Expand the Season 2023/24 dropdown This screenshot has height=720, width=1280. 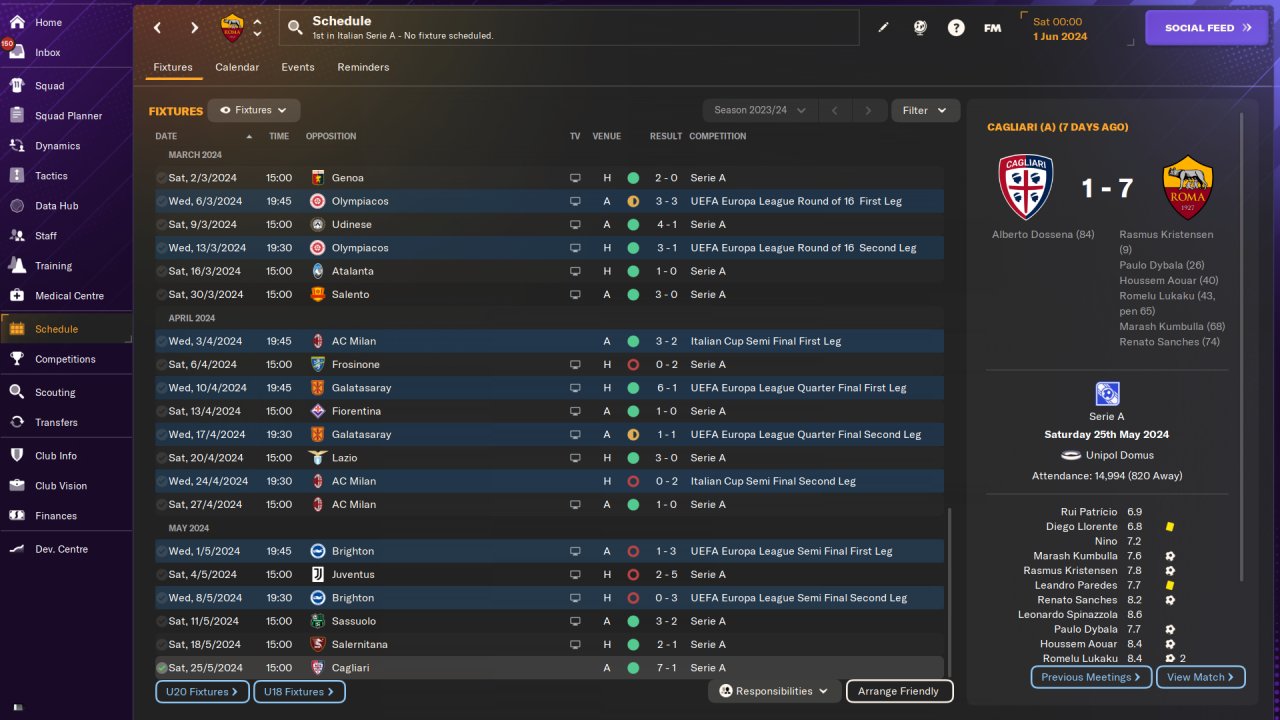760,111
